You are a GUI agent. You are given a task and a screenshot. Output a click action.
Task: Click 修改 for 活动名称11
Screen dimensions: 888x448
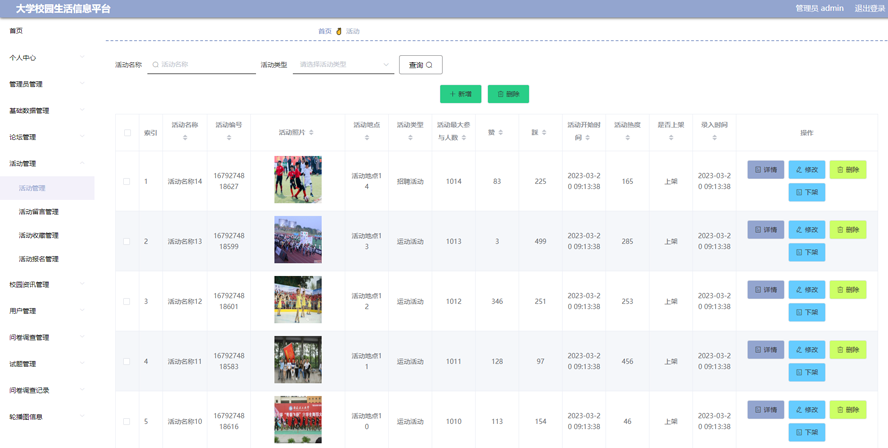tap(807, 349)
